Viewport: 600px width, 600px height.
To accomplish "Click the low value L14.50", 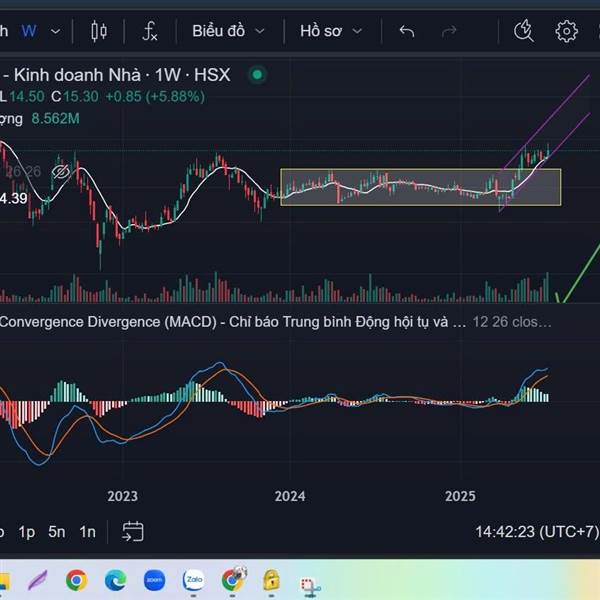I will 23,96.
